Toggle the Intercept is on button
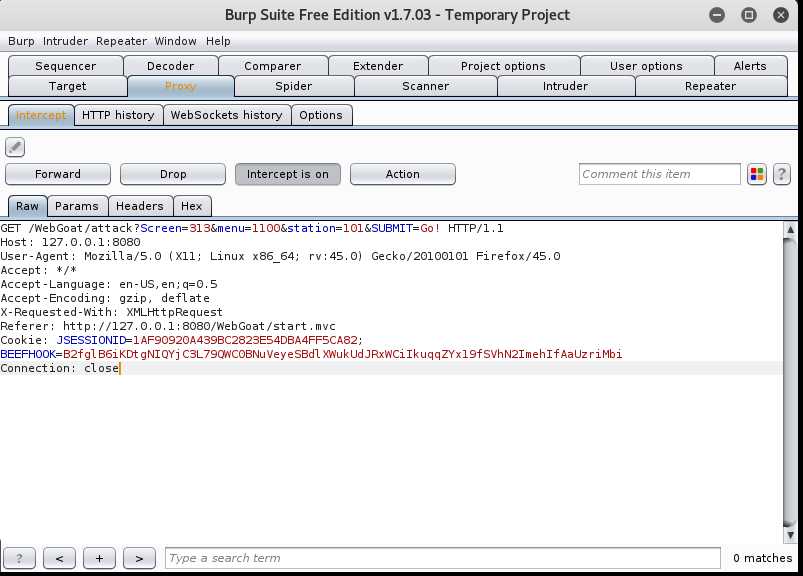 (x=288, y=174)
